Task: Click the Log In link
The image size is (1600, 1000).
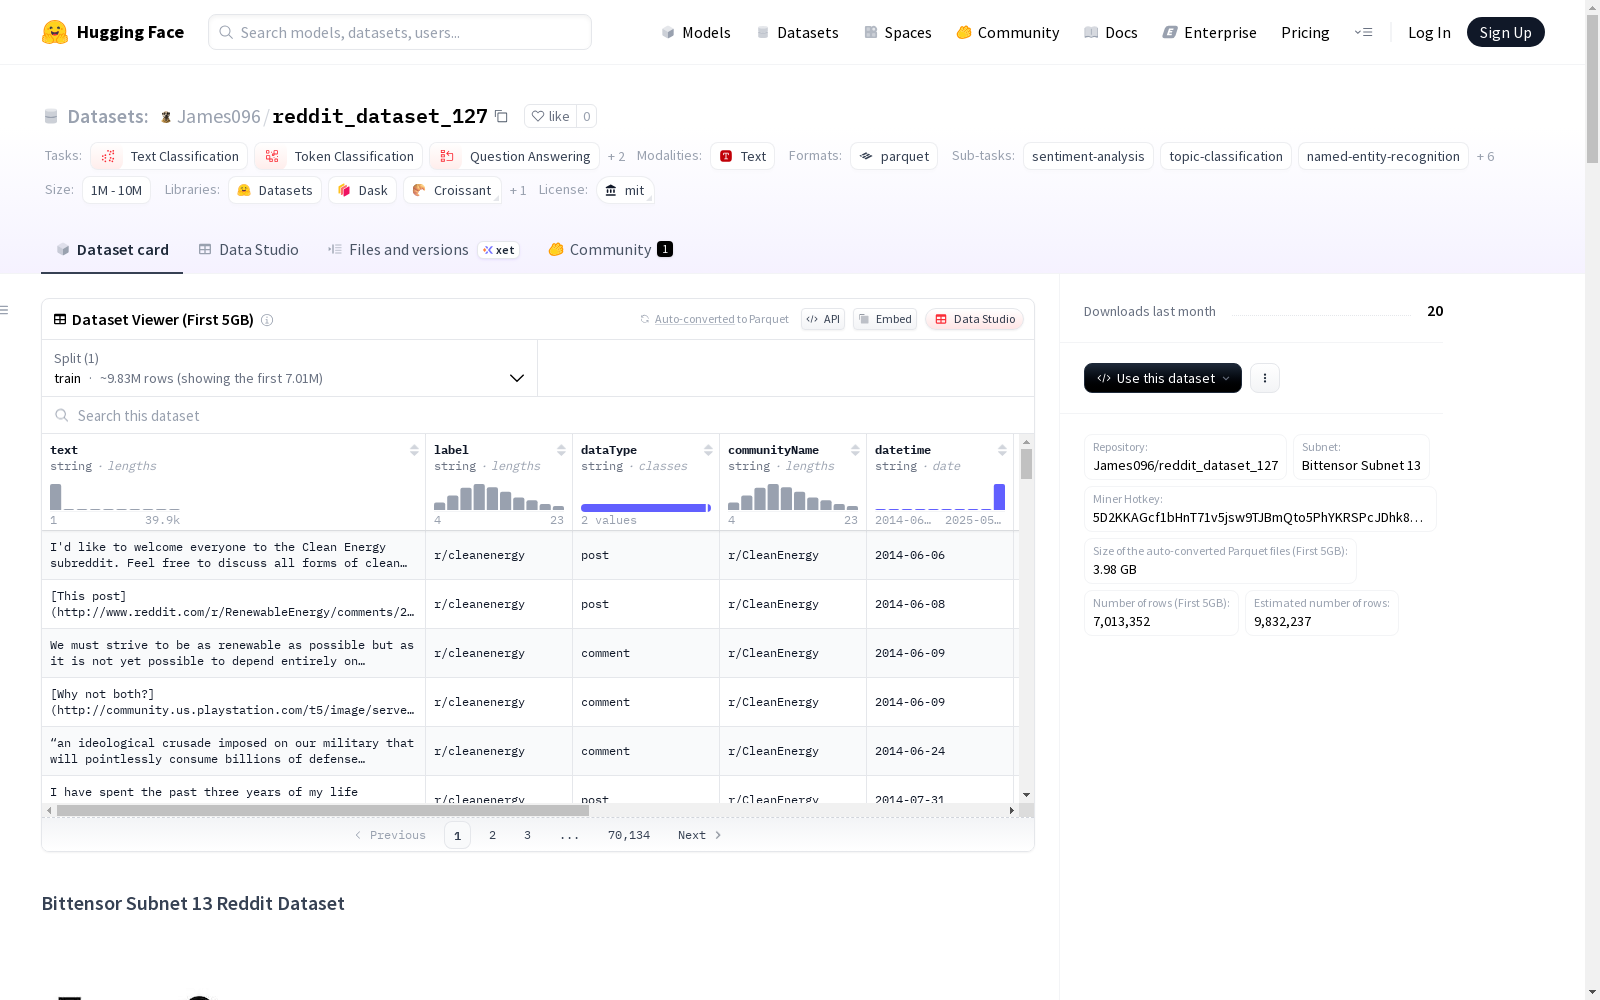Action: click(1429, 32)
